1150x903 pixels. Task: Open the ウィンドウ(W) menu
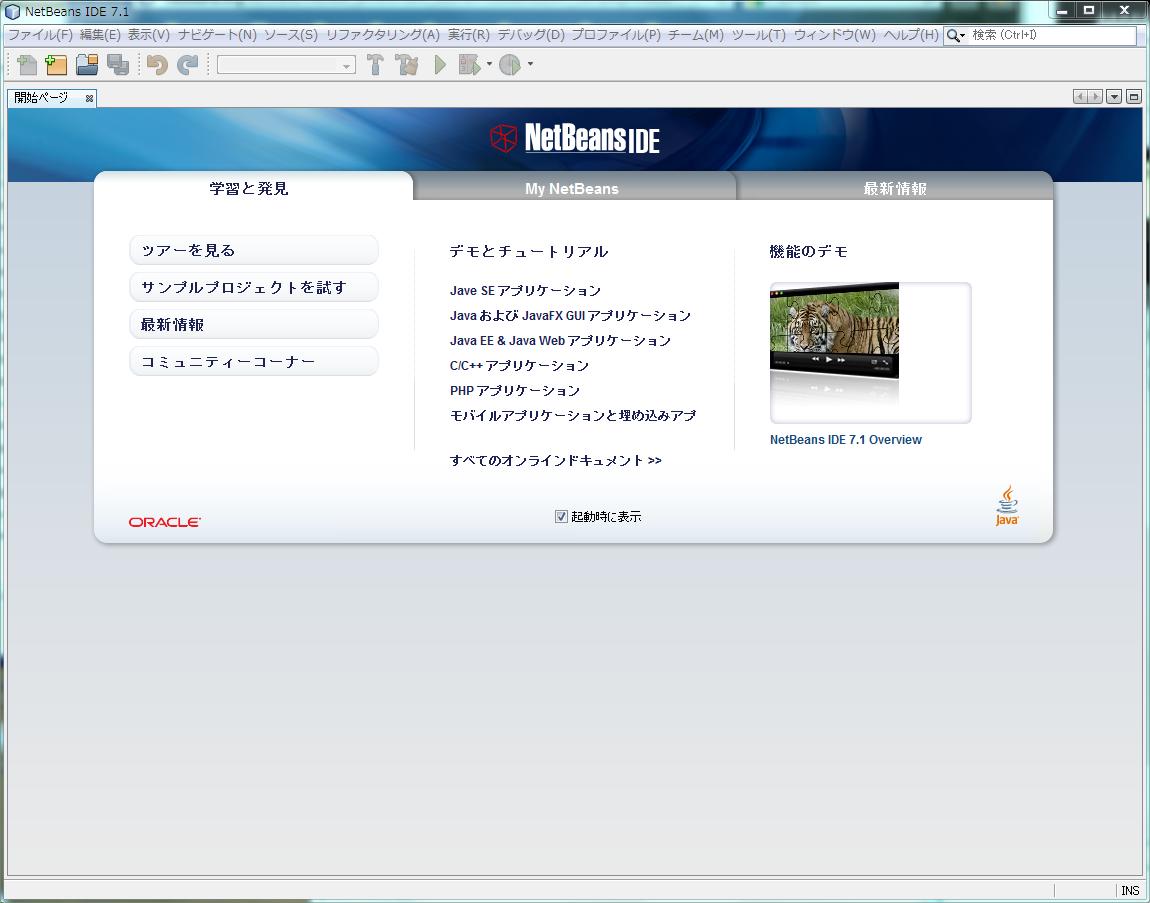click(835, 34)
